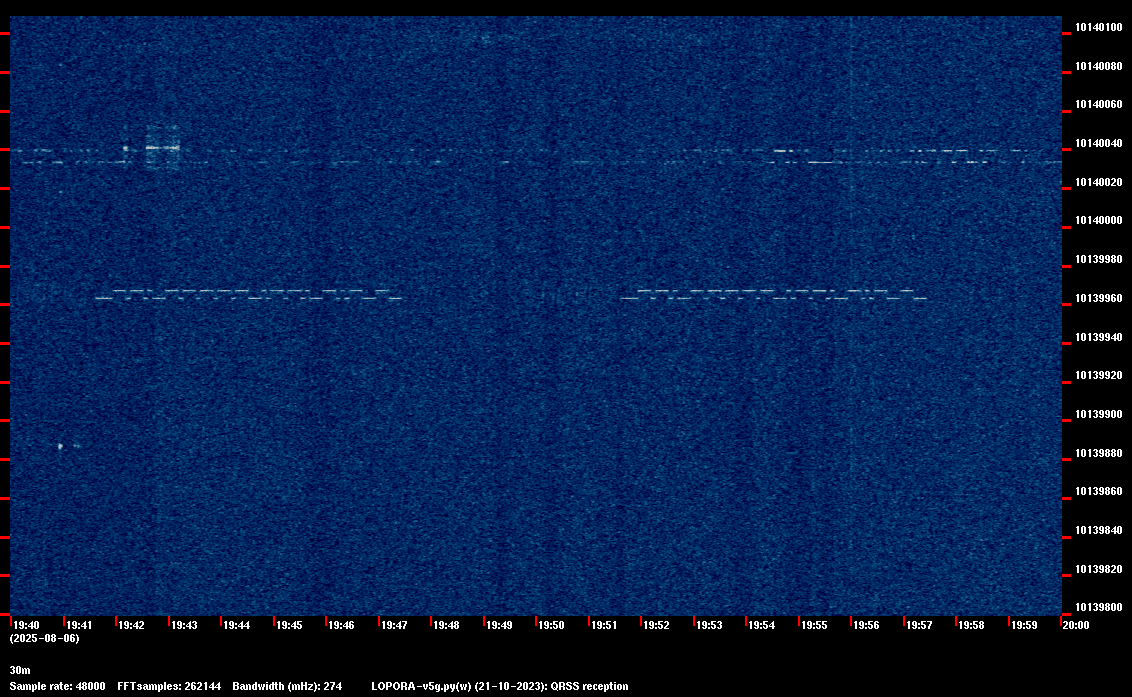
Task: Click the 19:44 time label
Action: coord(237,625)
